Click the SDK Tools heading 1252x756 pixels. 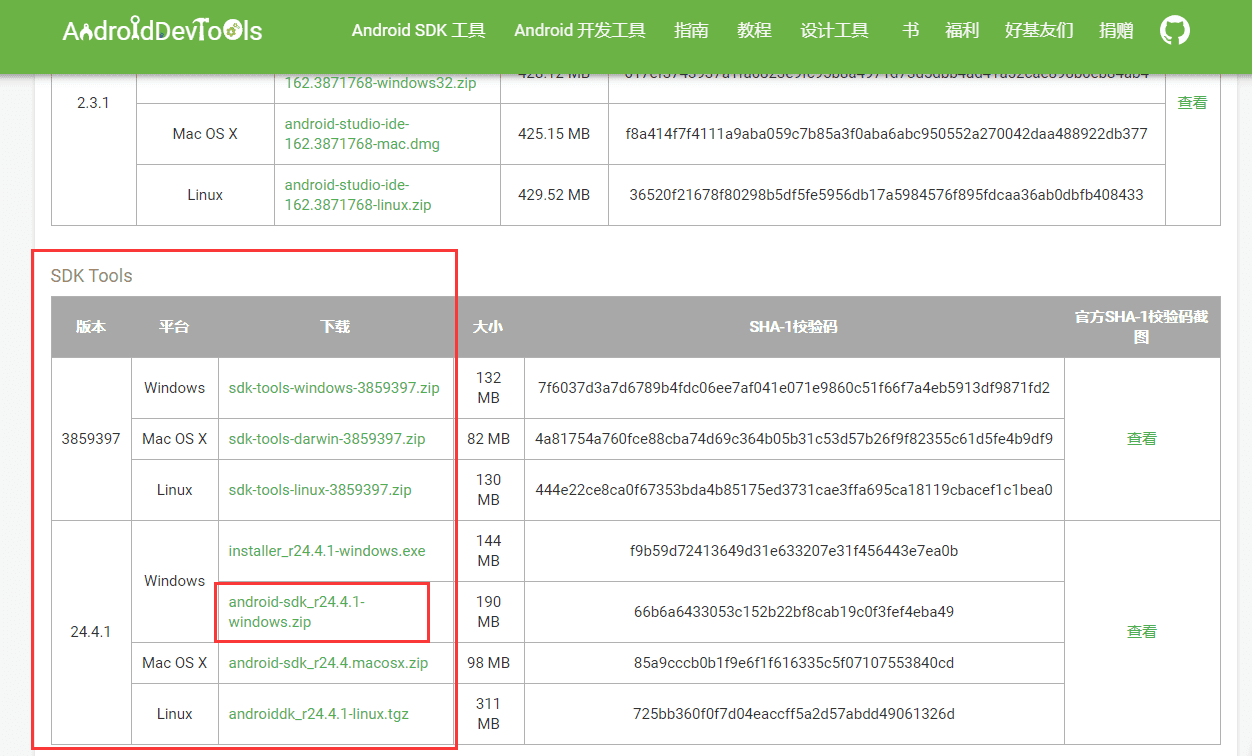click(x=91, y=276)
